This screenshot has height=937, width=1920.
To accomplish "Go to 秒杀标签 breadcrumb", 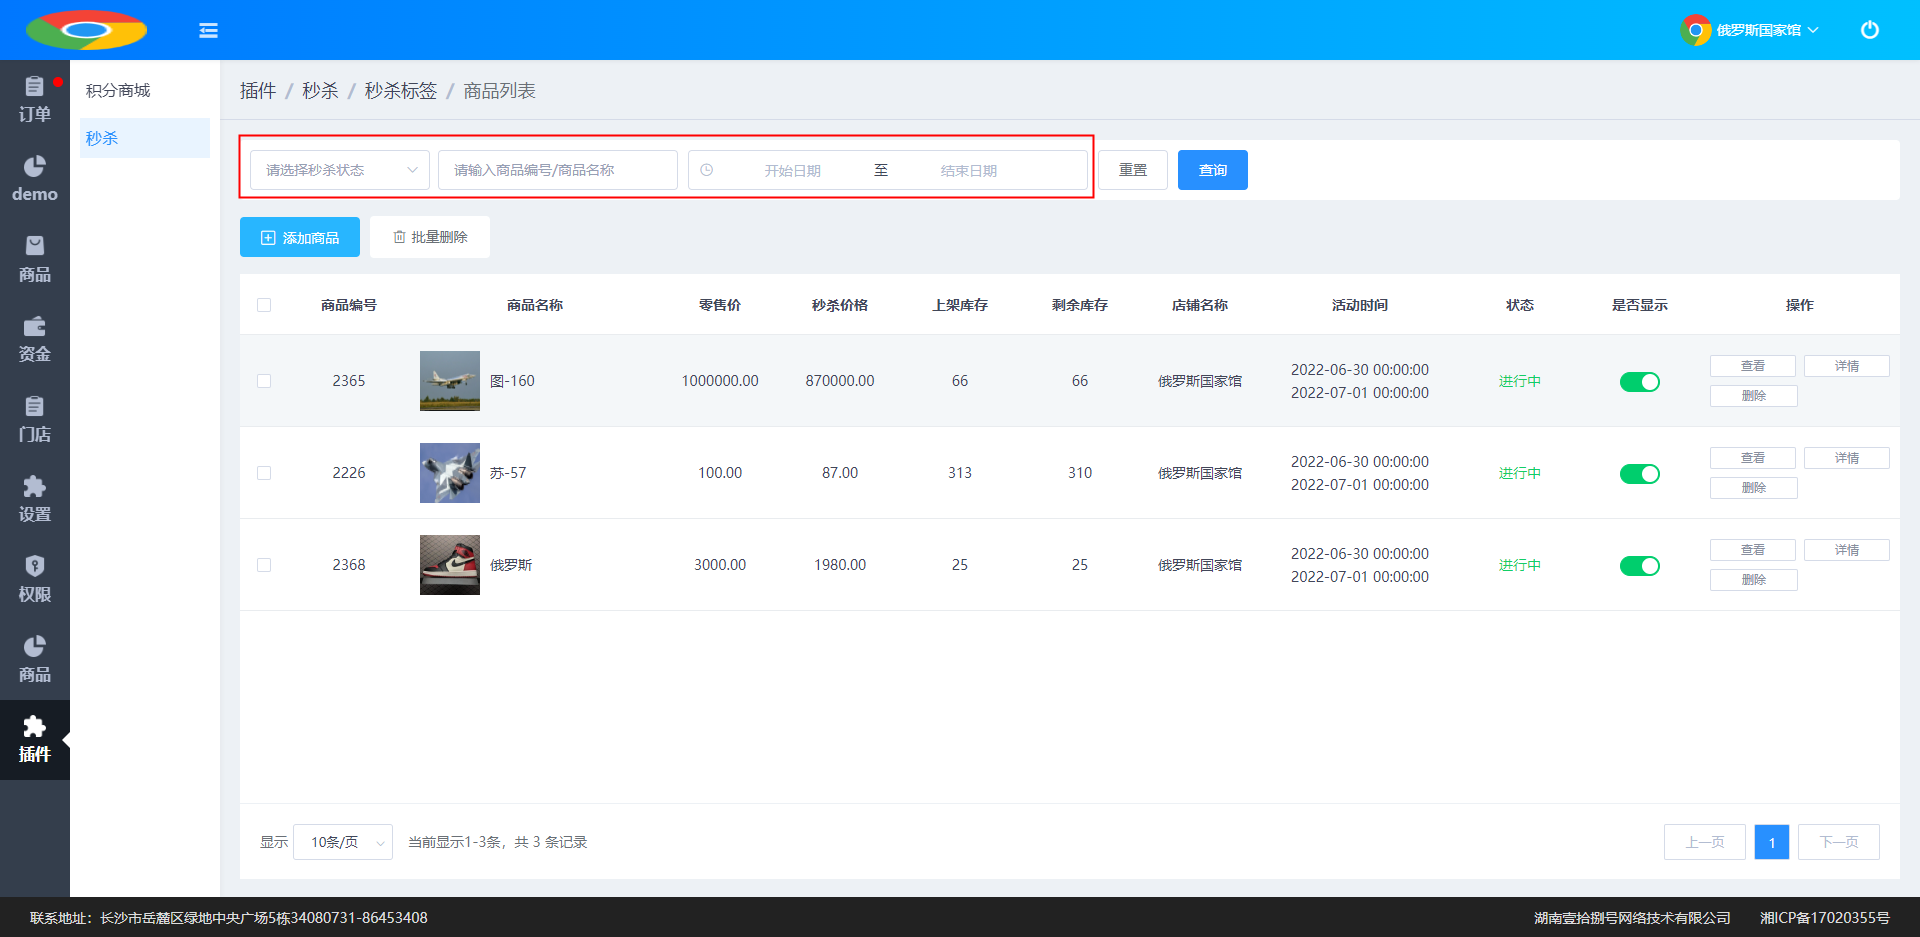I will 401,91.
